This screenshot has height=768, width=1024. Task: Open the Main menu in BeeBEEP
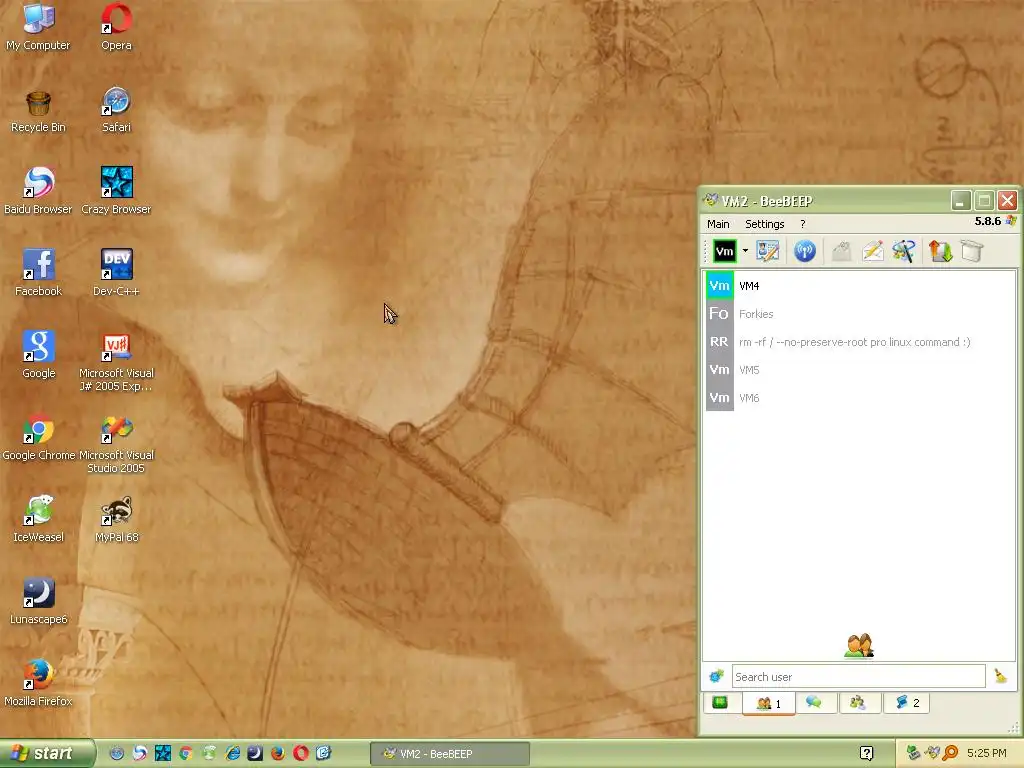[x=718, y=224]
